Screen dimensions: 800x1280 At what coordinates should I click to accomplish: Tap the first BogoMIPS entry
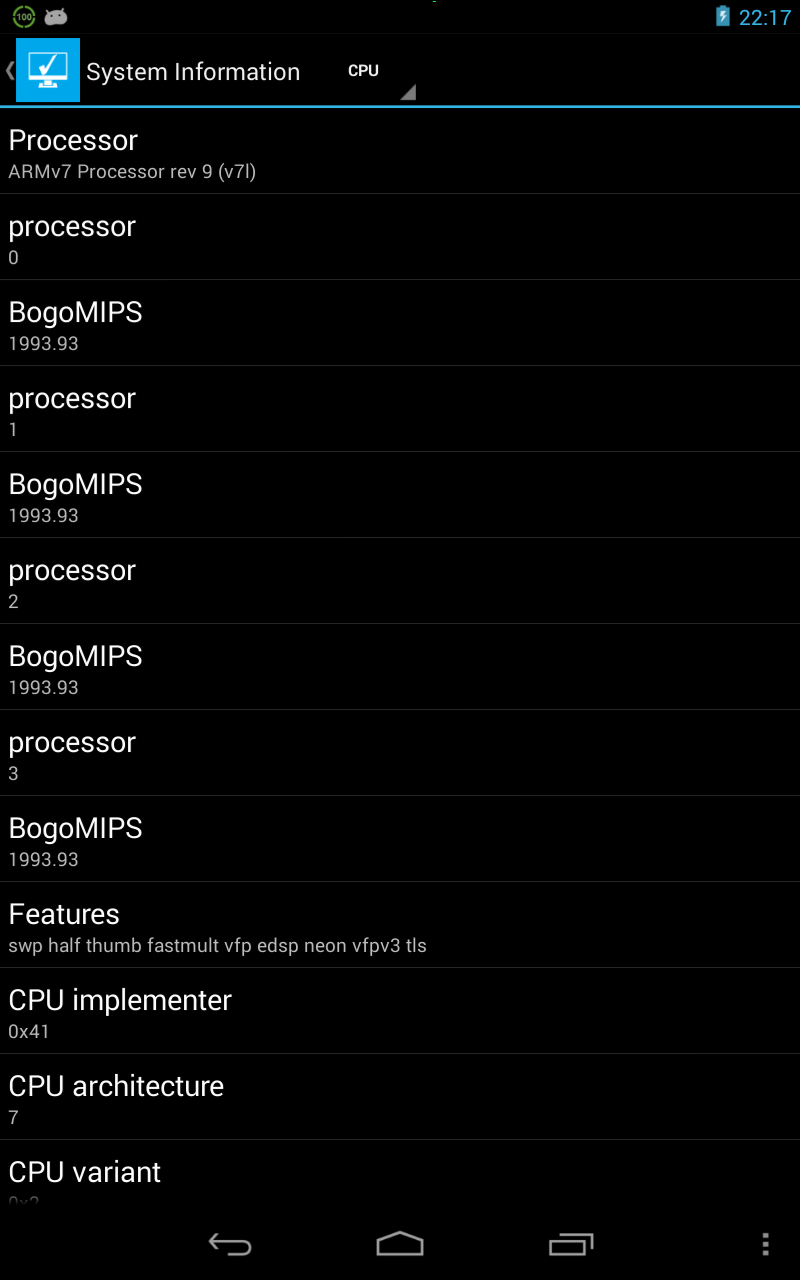[400, 323]
